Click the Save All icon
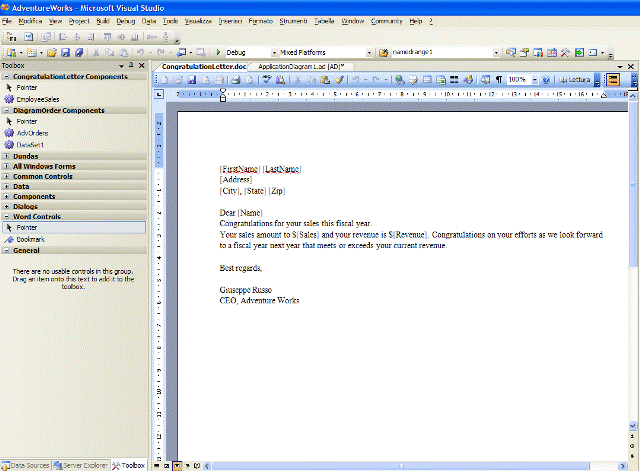The height and width of the screenshot is (471, 640). click(79, 52)
